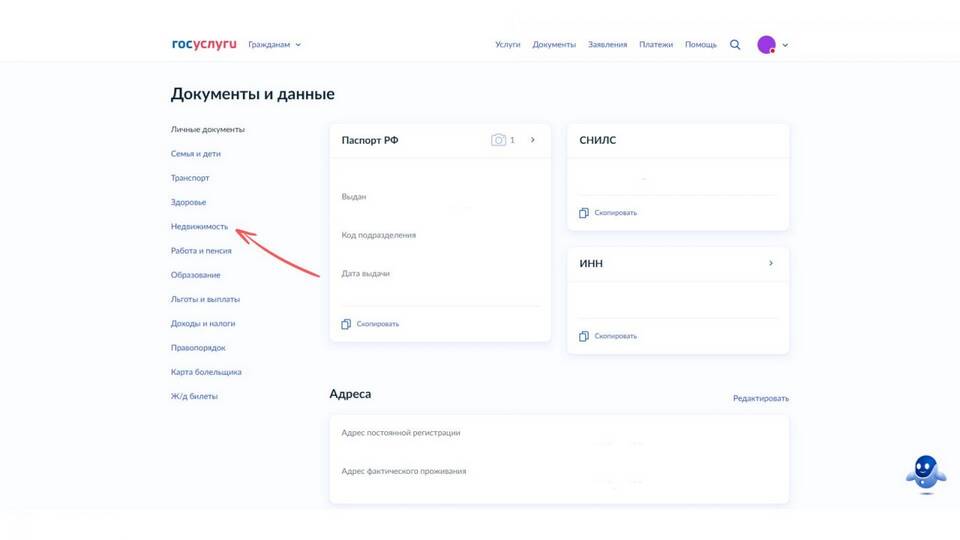
Task: Select Недвижимость in the sidebar
Action: pyautogui.click(x=199, y=227)
